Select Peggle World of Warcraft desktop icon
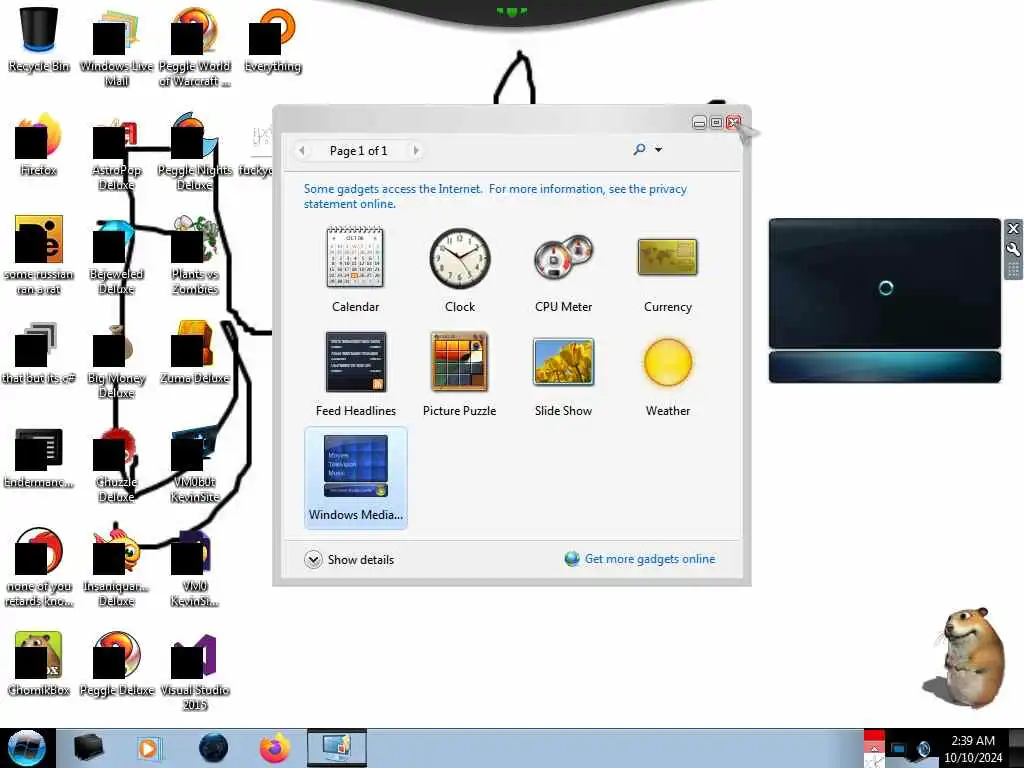Viewport: 1024px width, 768px height. pos(195,47)
